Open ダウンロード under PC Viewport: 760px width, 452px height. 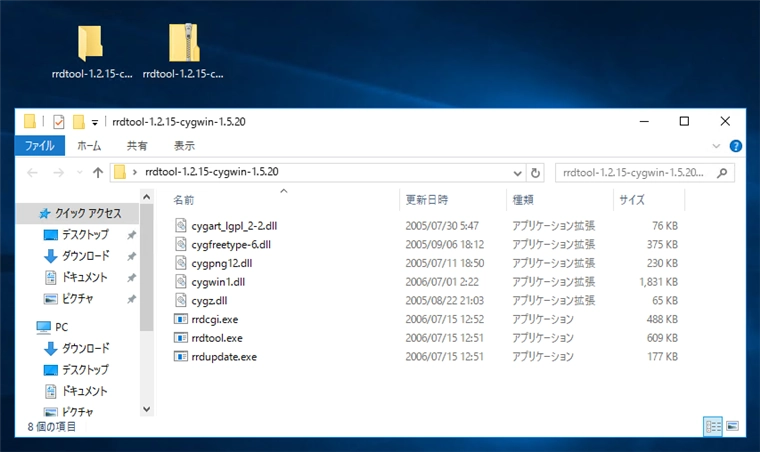click(85, 348)
